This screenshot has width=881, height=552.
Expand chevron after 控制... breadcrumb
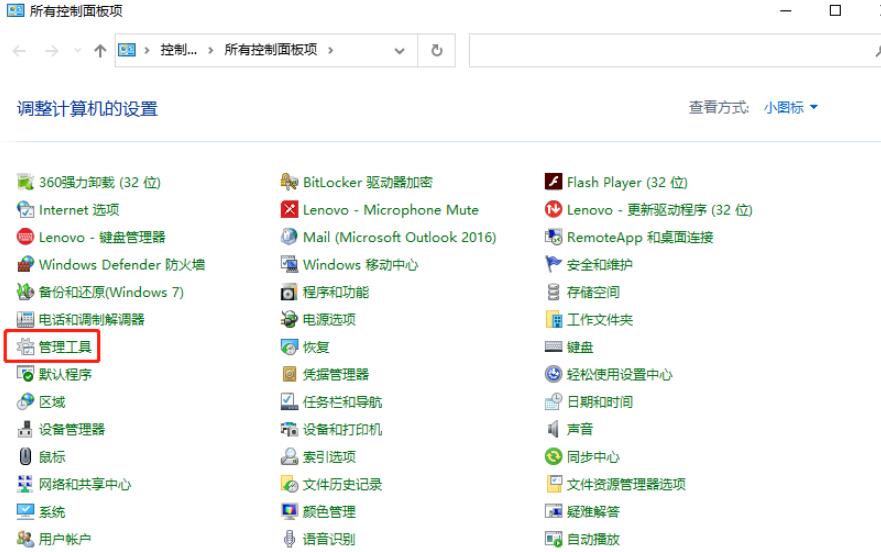click(210, 51)
